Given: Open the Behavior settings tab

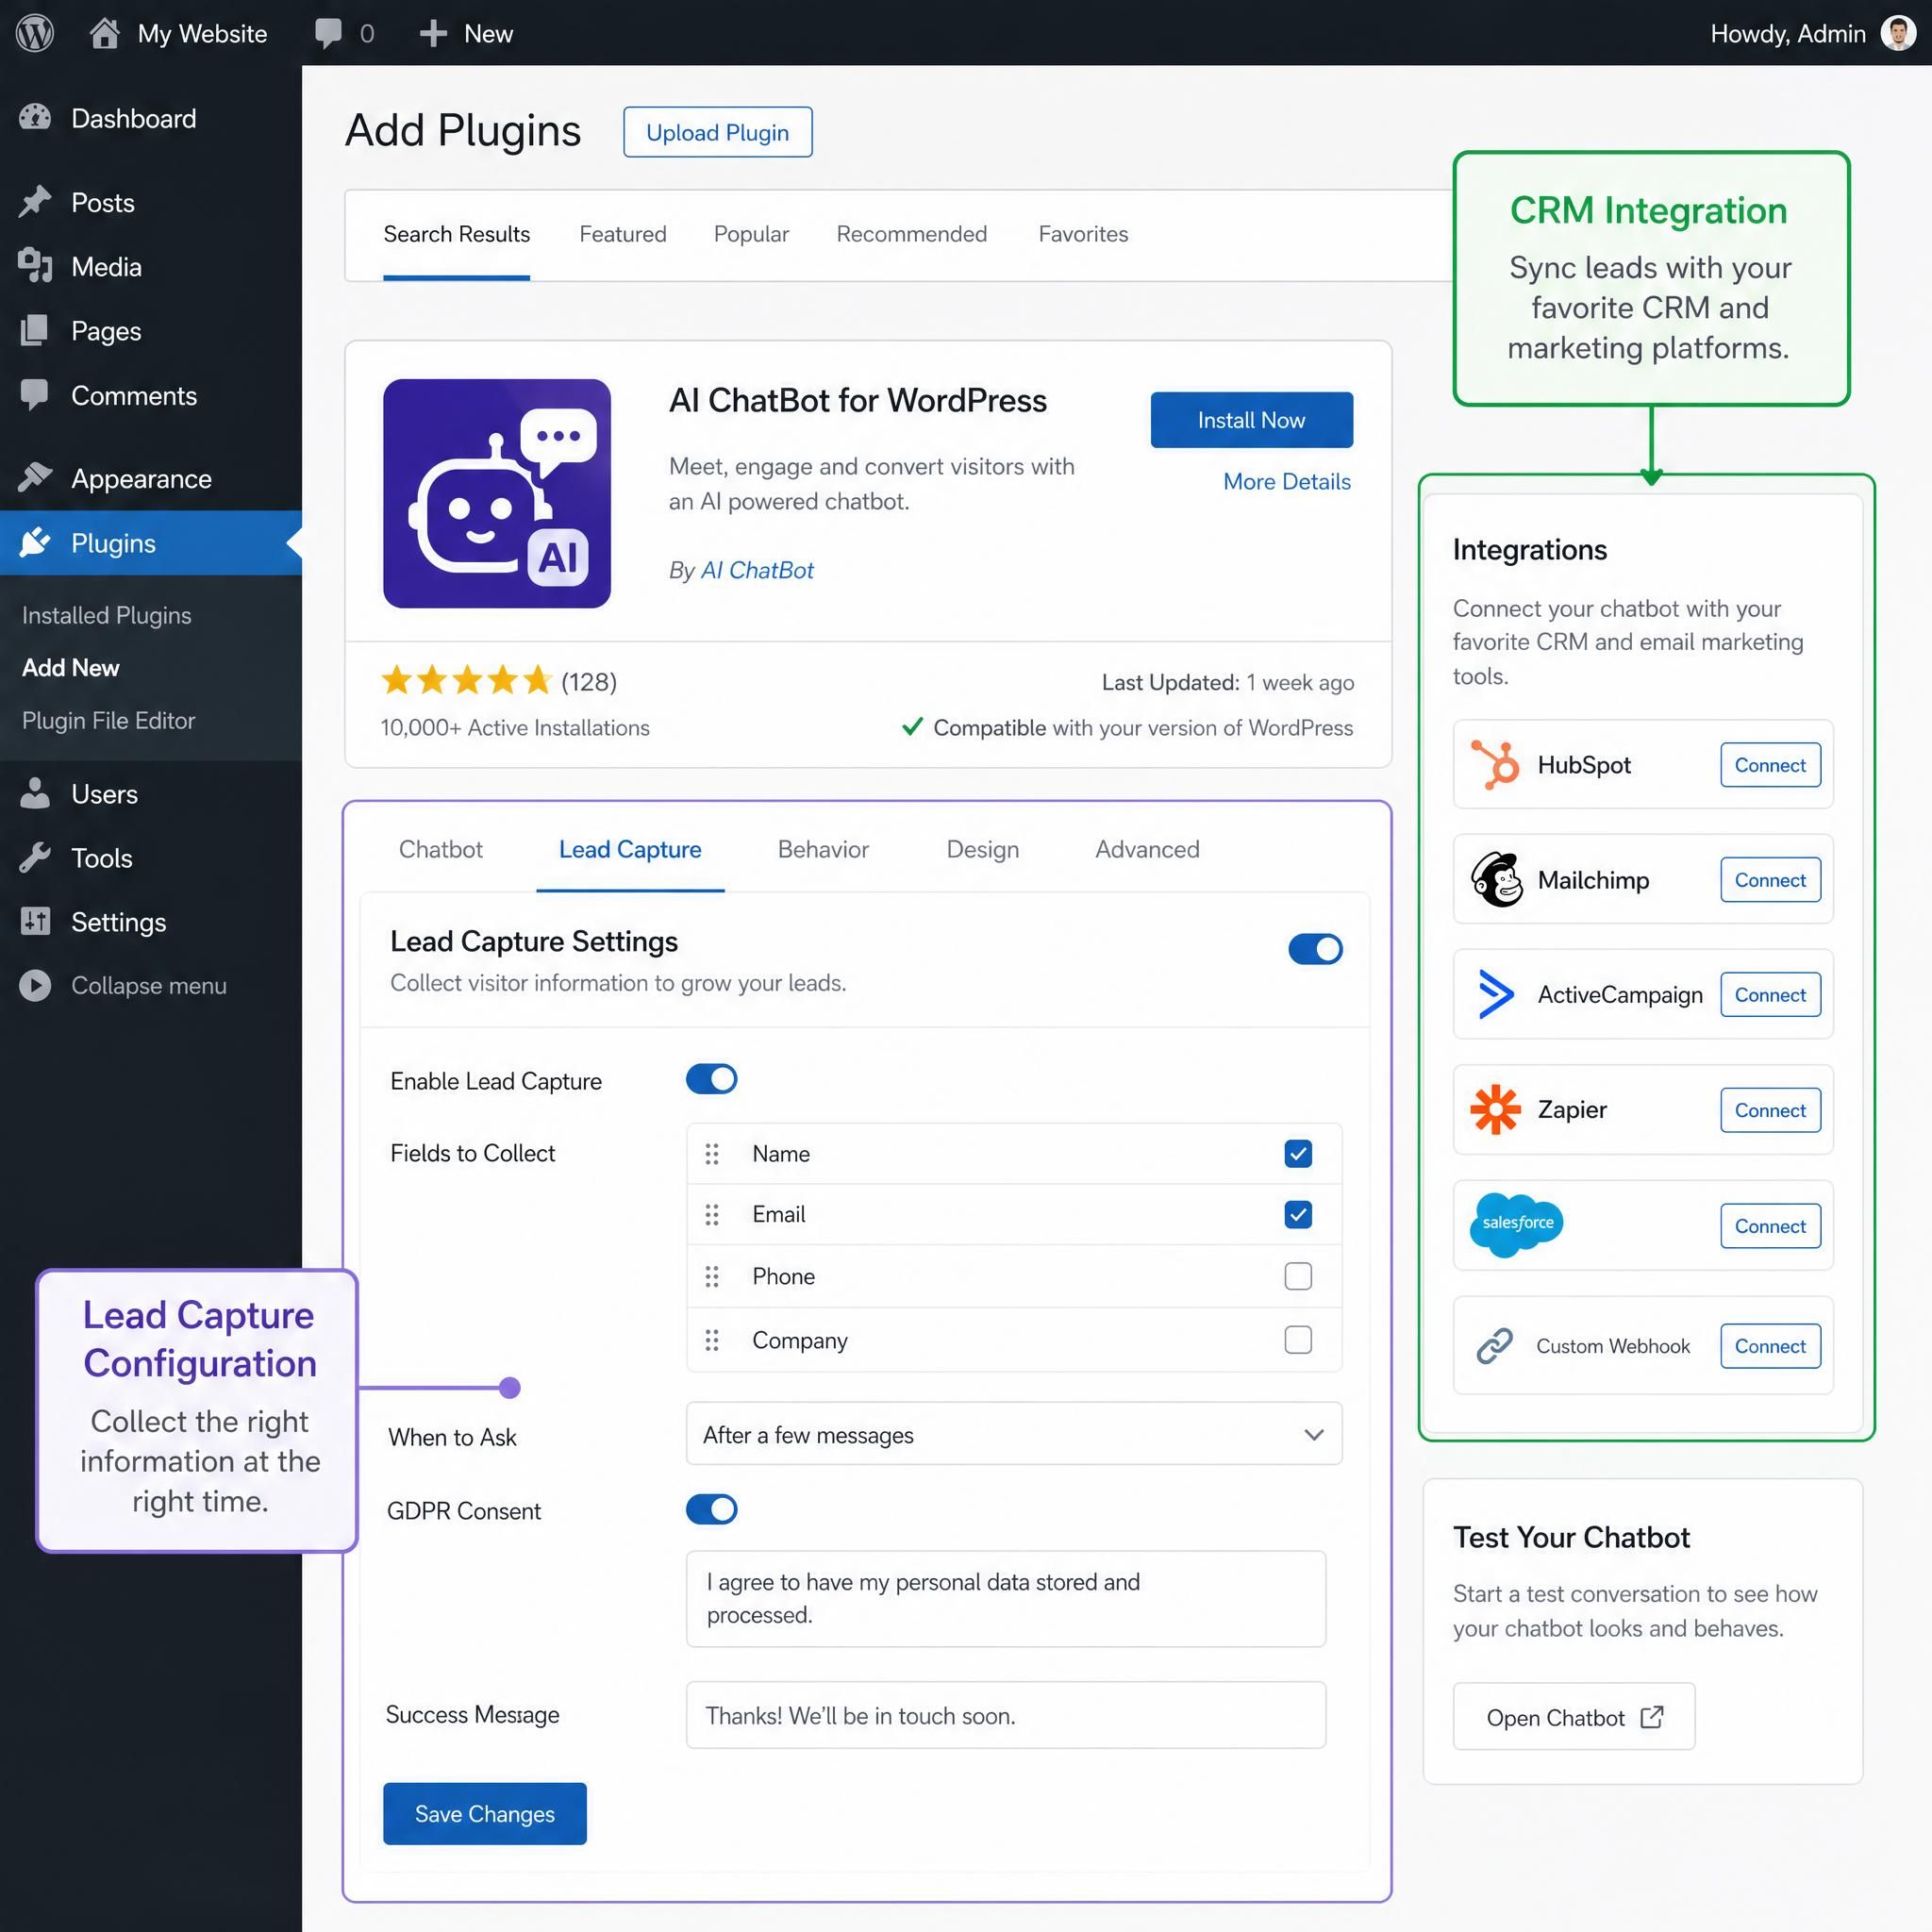Looking at the screenshot, I should click(x=823, y=849).
